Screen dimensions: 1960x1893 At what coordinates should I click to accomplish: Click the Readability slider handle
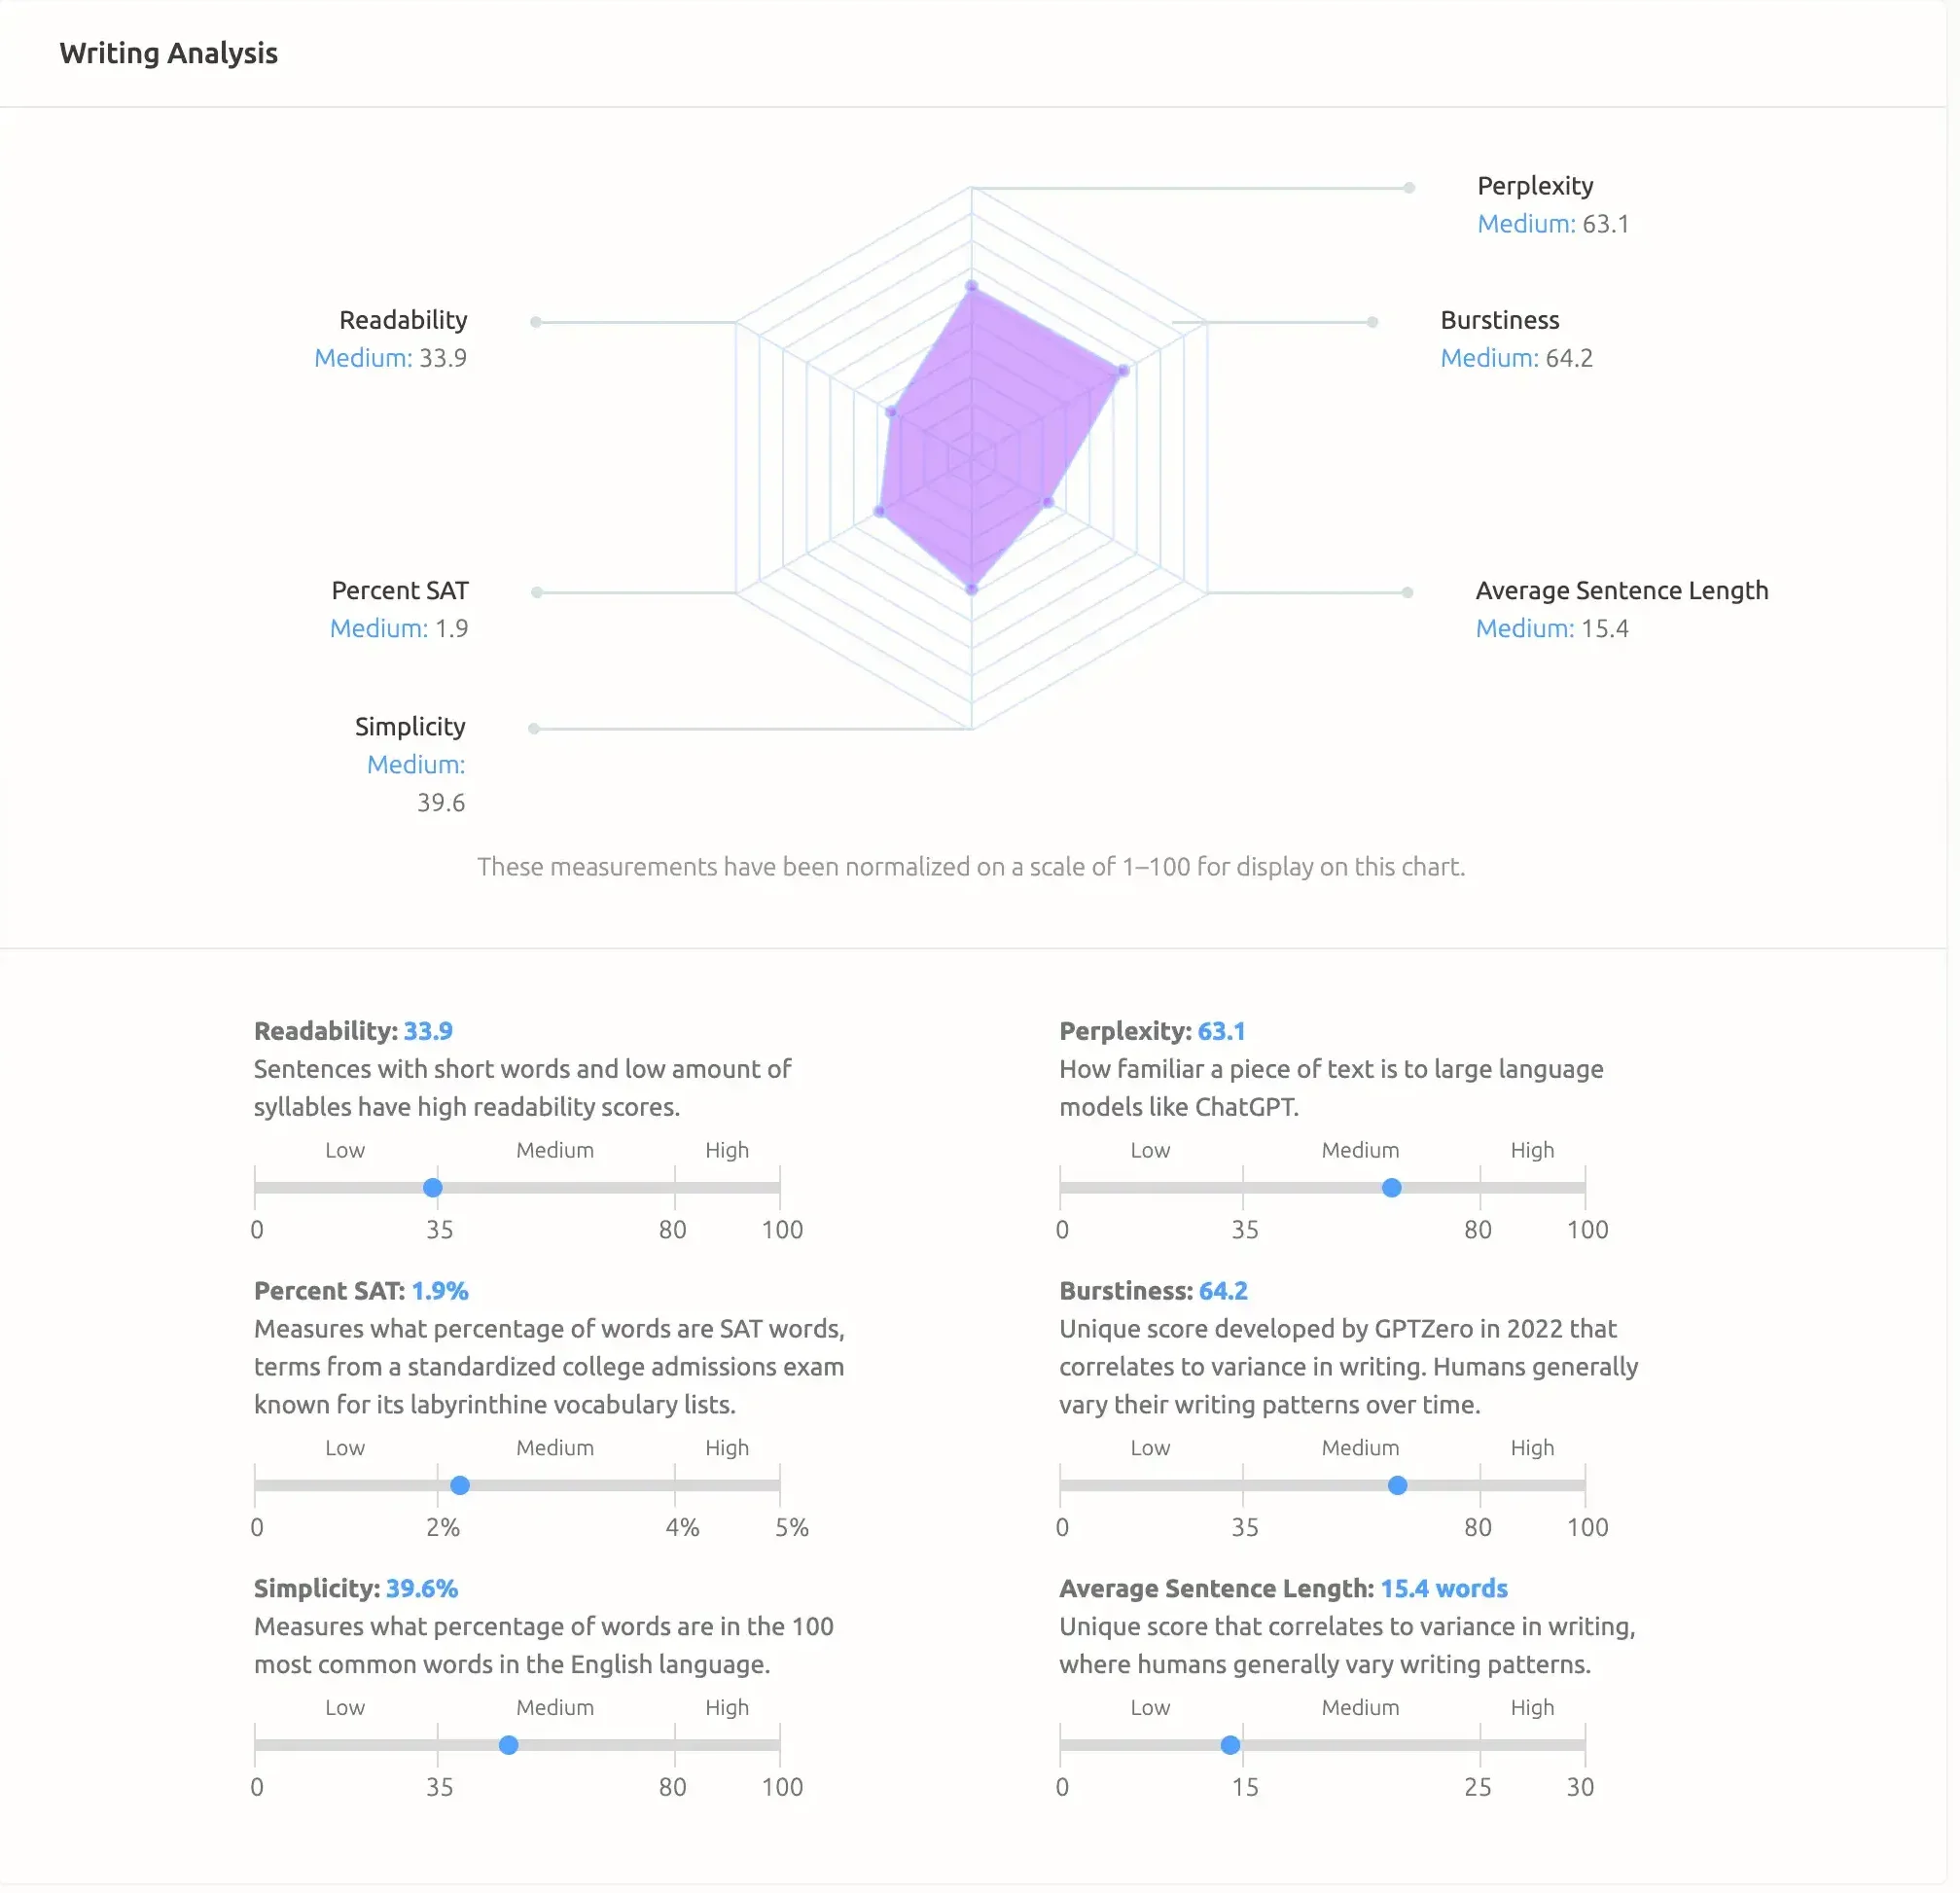(432, 1187)
